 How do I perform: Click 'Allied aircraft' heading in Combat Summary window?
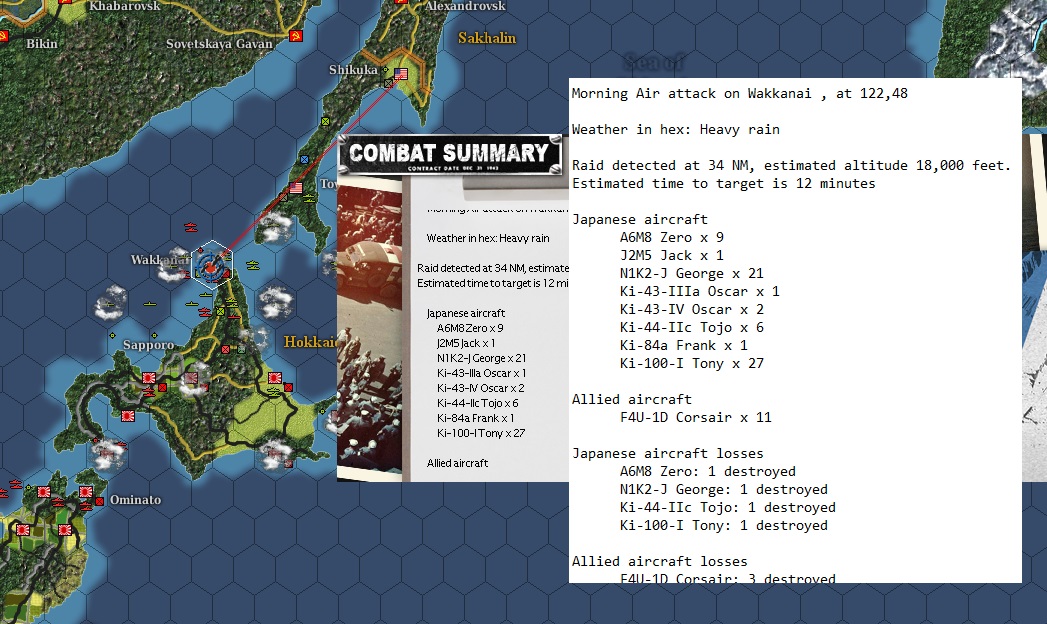pyautogui.click(x=457, y=463)
